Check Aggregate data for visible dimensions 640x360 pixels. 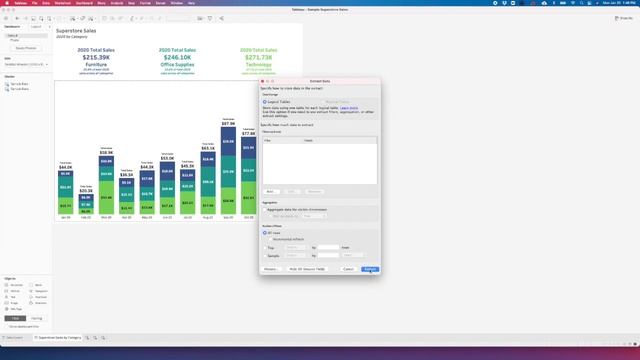tap(264, 209)
